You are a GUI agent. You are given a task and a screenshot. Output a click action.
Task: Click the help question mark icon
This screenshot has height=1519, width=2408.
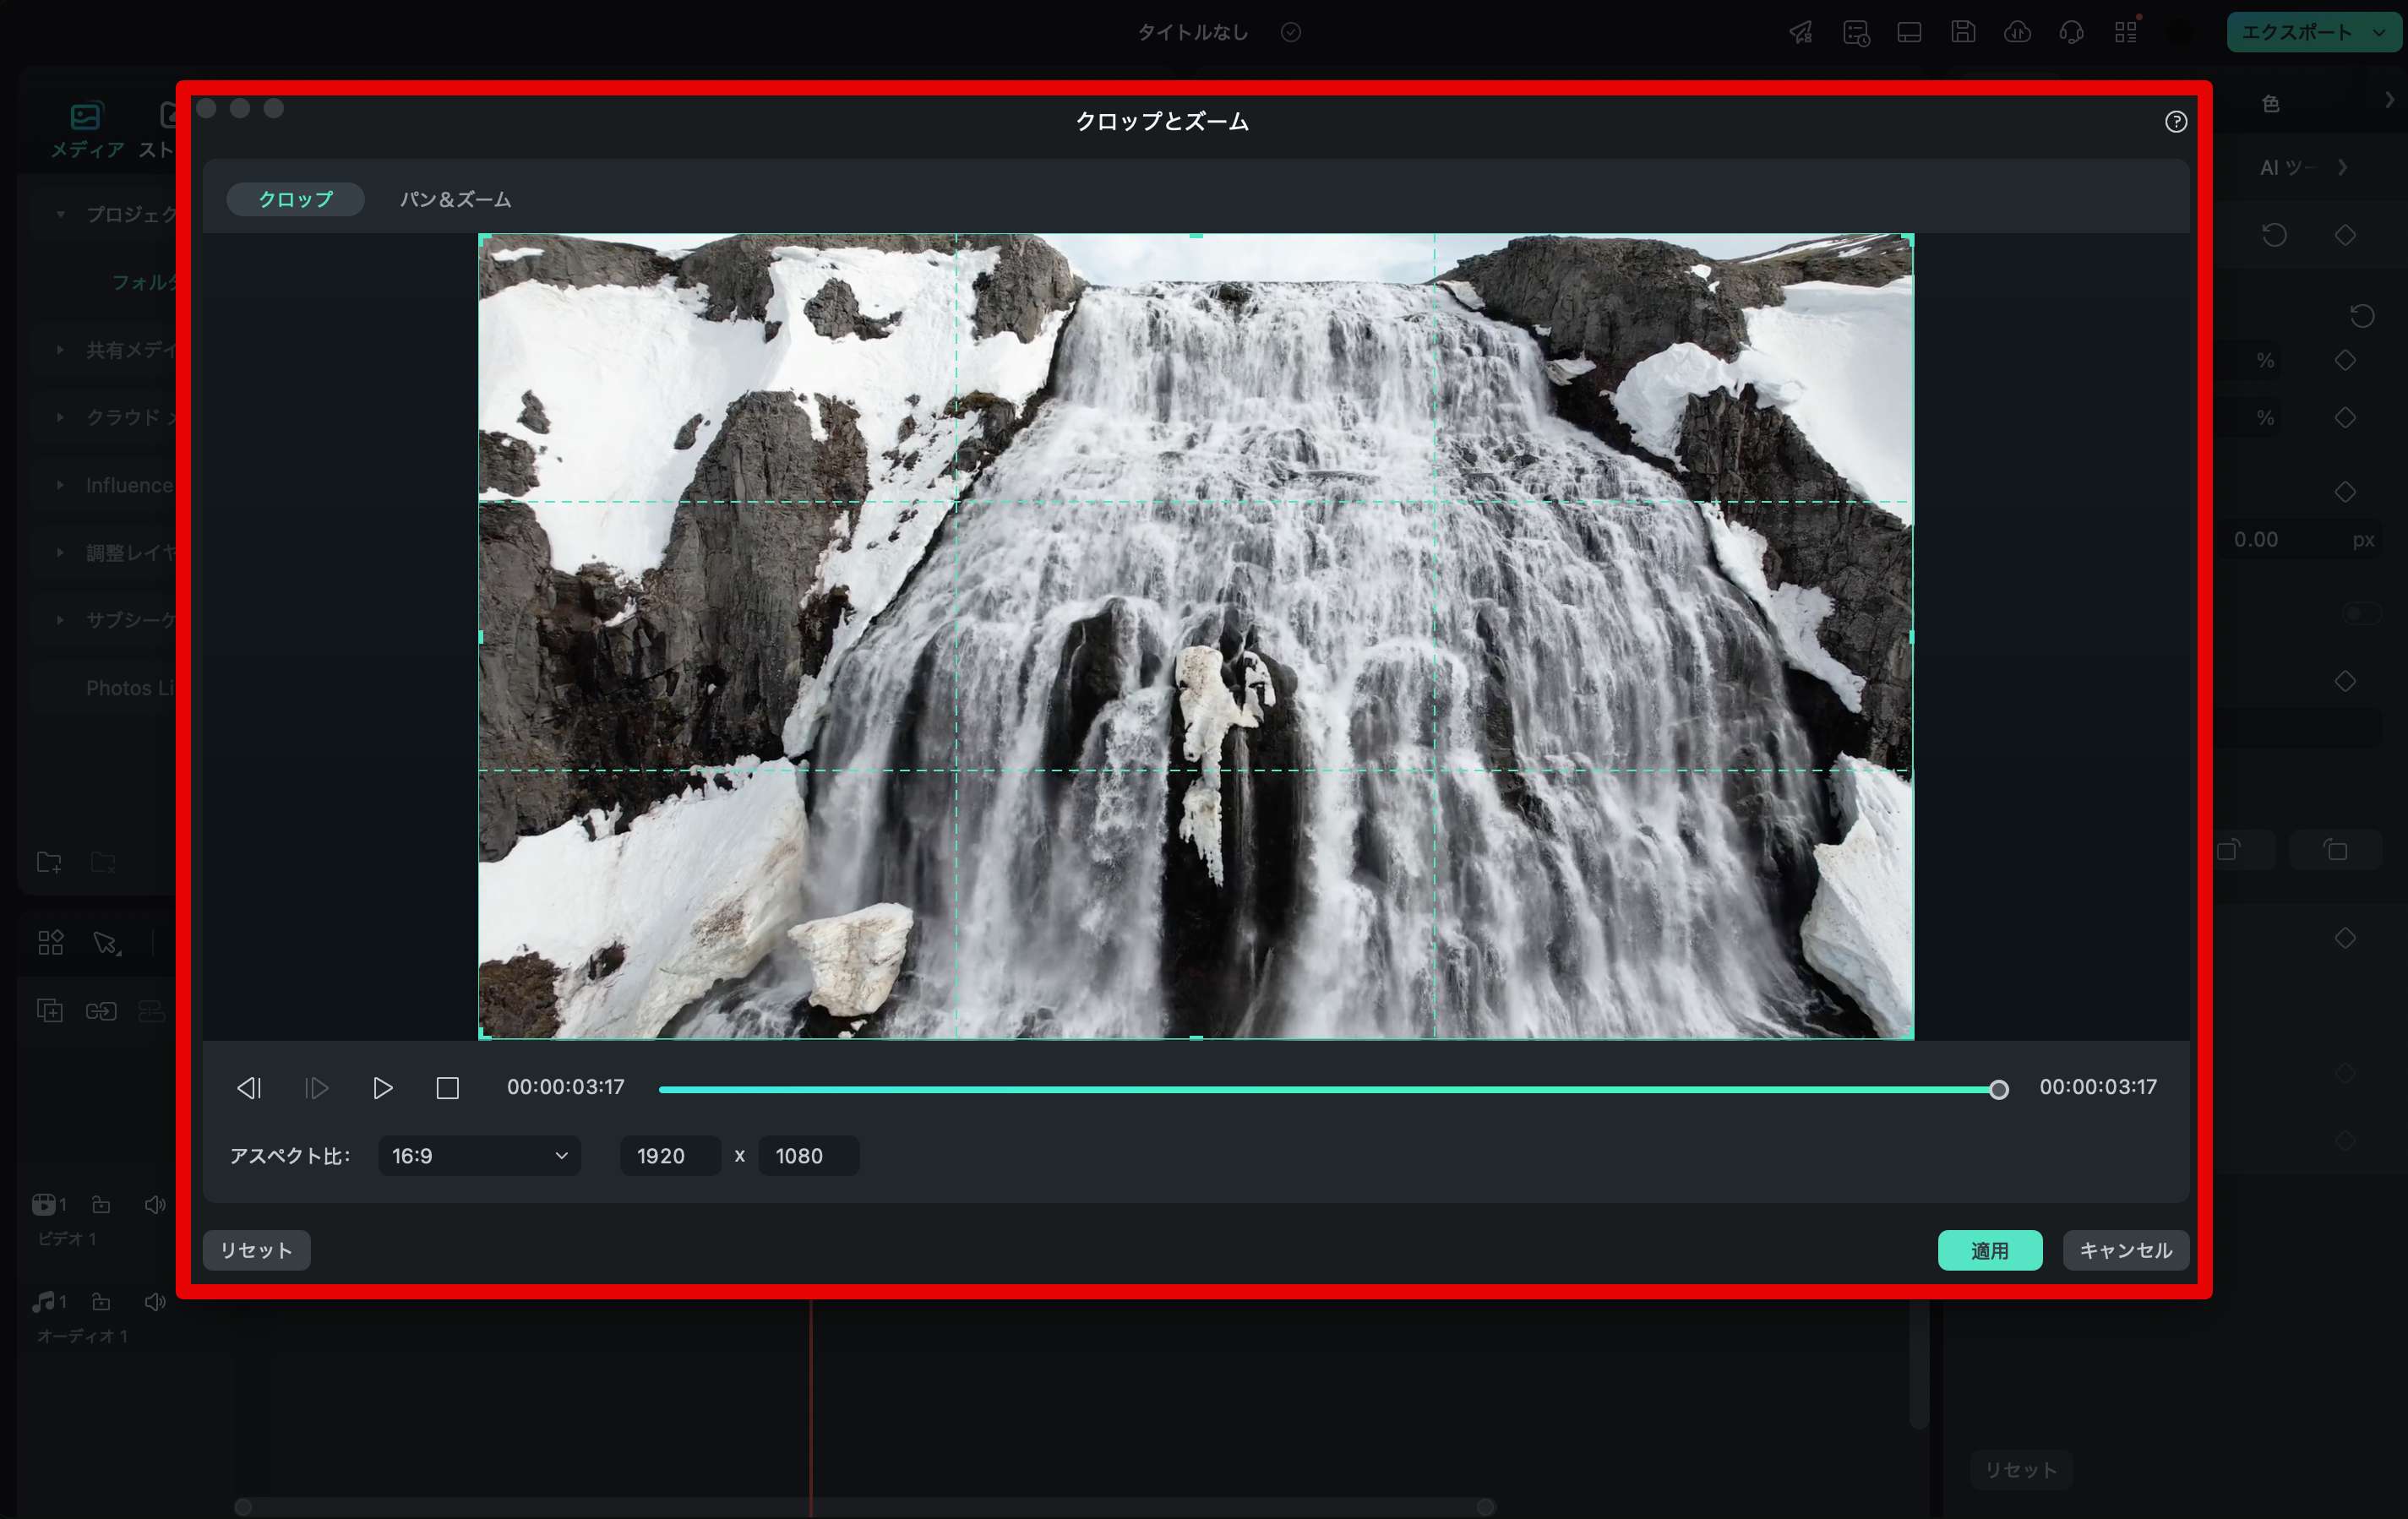[x=2175, y=122]
